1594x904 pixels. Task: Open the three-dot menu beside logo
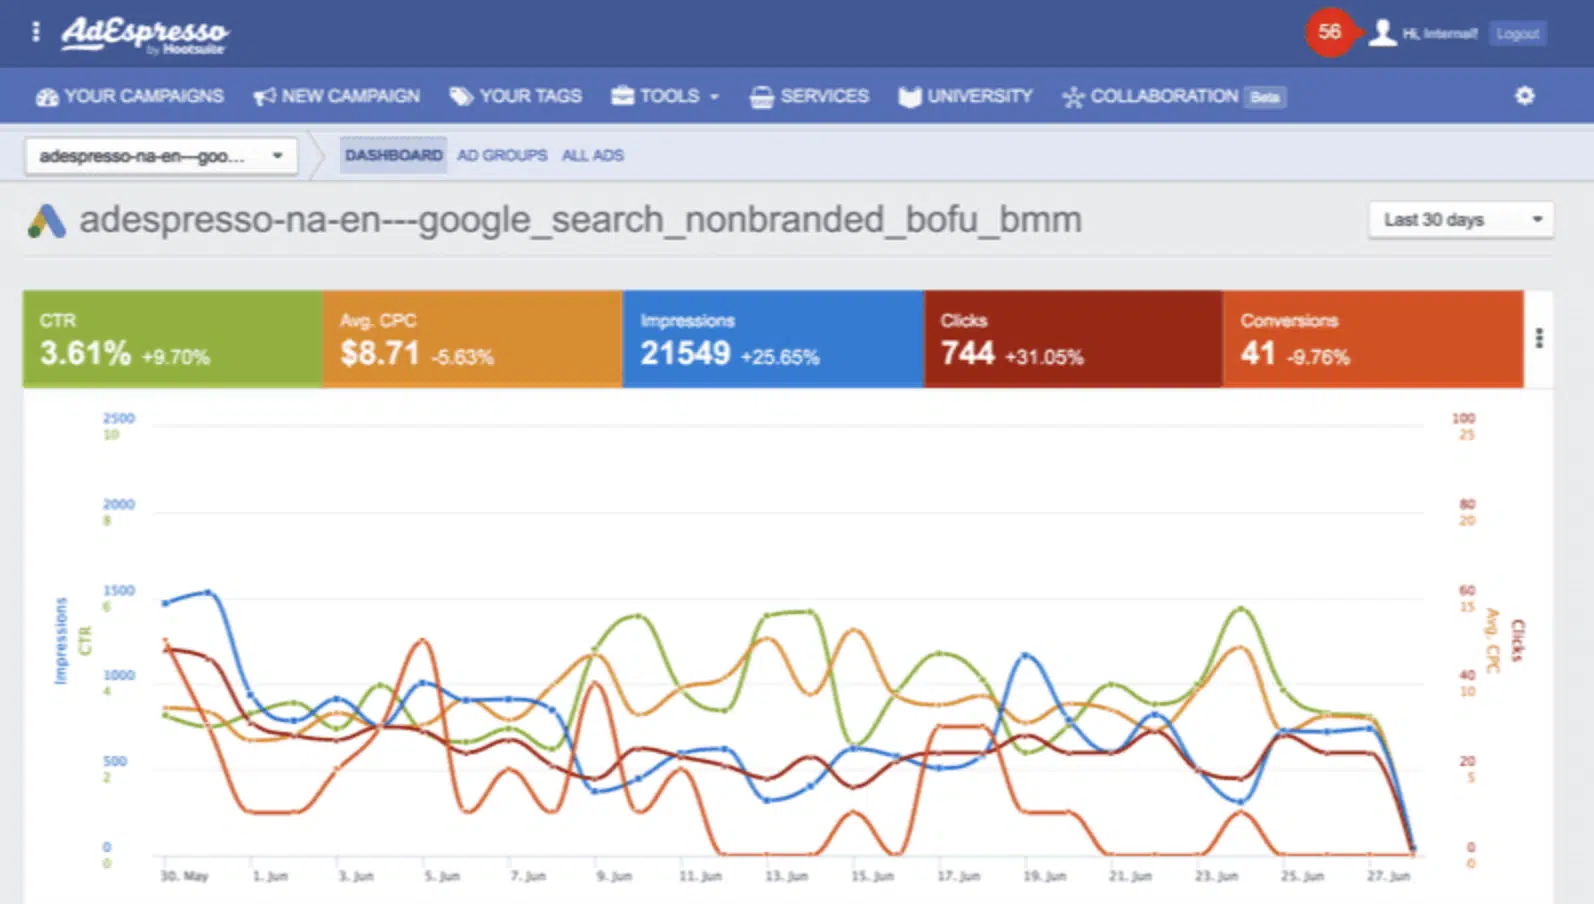tap(36, 32)
